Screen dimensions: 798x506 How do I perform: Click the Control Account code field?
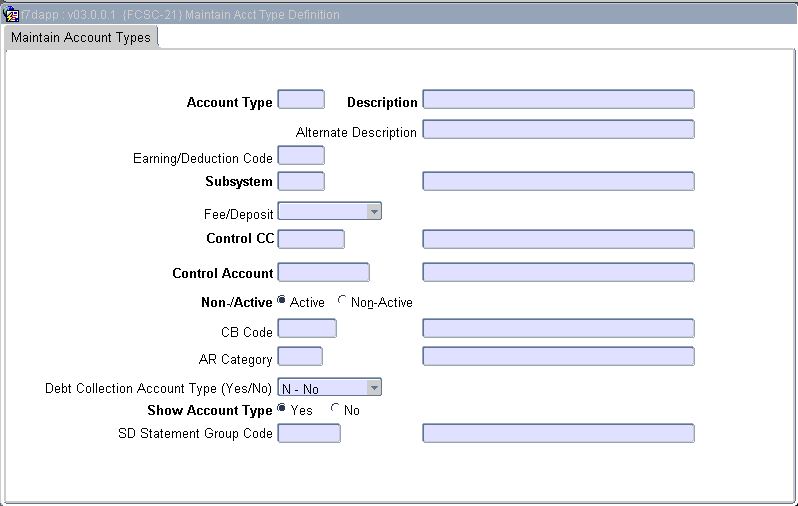tap(323, 273)
